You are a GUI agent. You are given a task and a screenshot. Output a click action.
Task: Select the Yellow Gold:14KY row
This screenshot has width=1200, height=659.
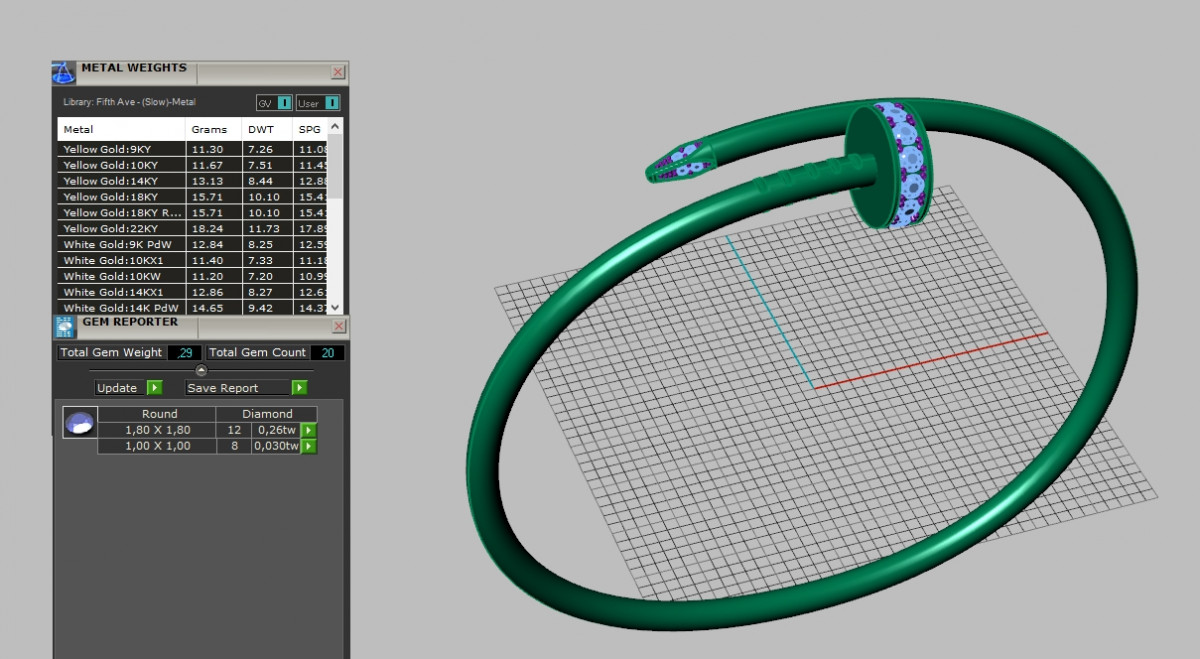tap(193, 181)
